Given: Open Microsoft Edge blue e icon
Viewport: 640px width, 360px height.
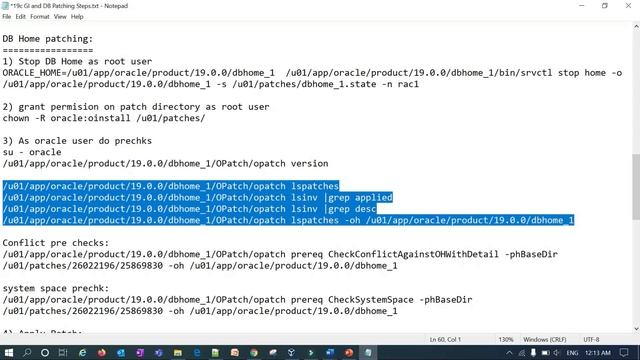Looking at the screenshot, I should 197,353.
